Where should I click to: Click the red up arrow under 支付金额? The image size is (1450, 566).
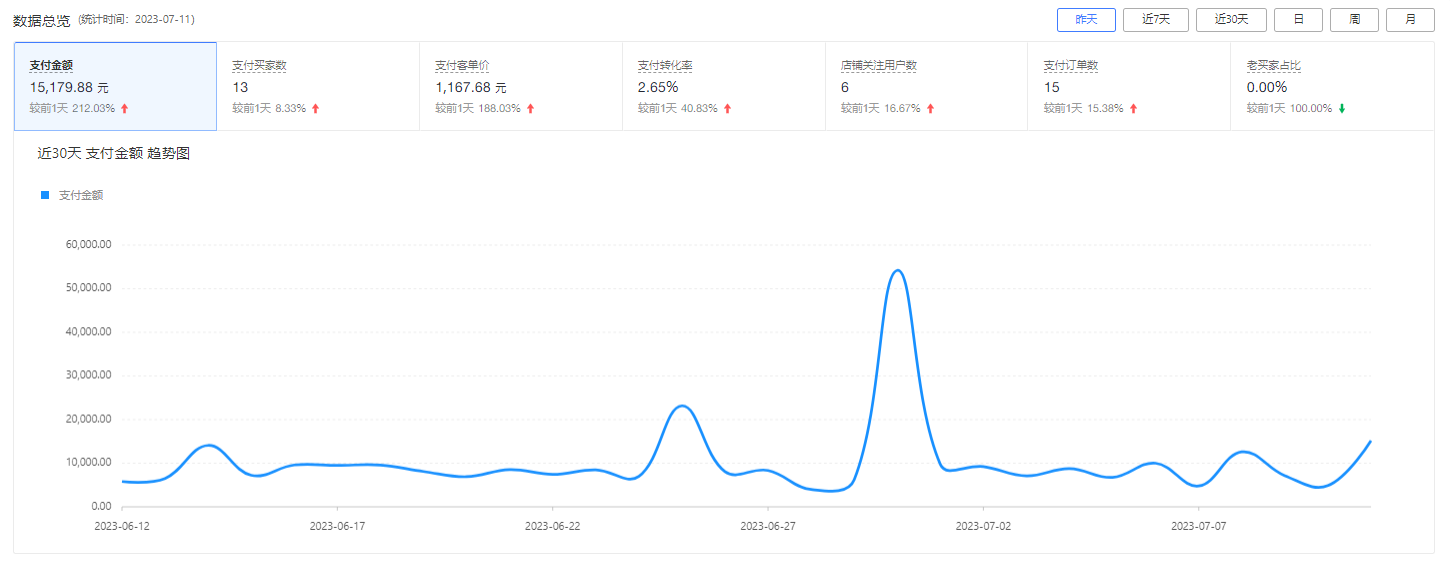125,109
